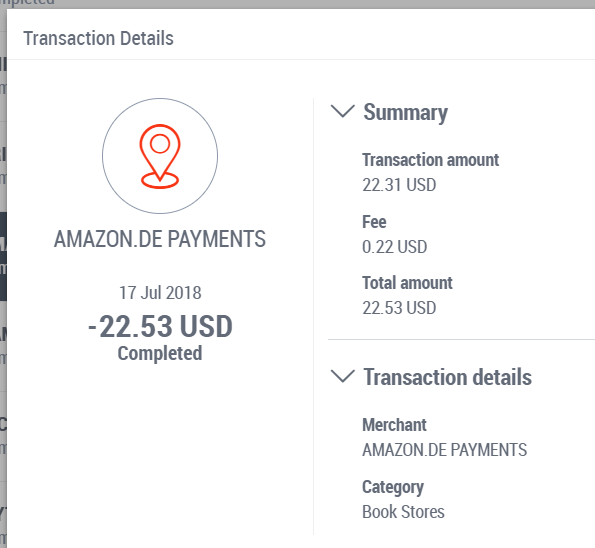Select the Book Stores category value

pyautogui.click(x=403, y=512)
